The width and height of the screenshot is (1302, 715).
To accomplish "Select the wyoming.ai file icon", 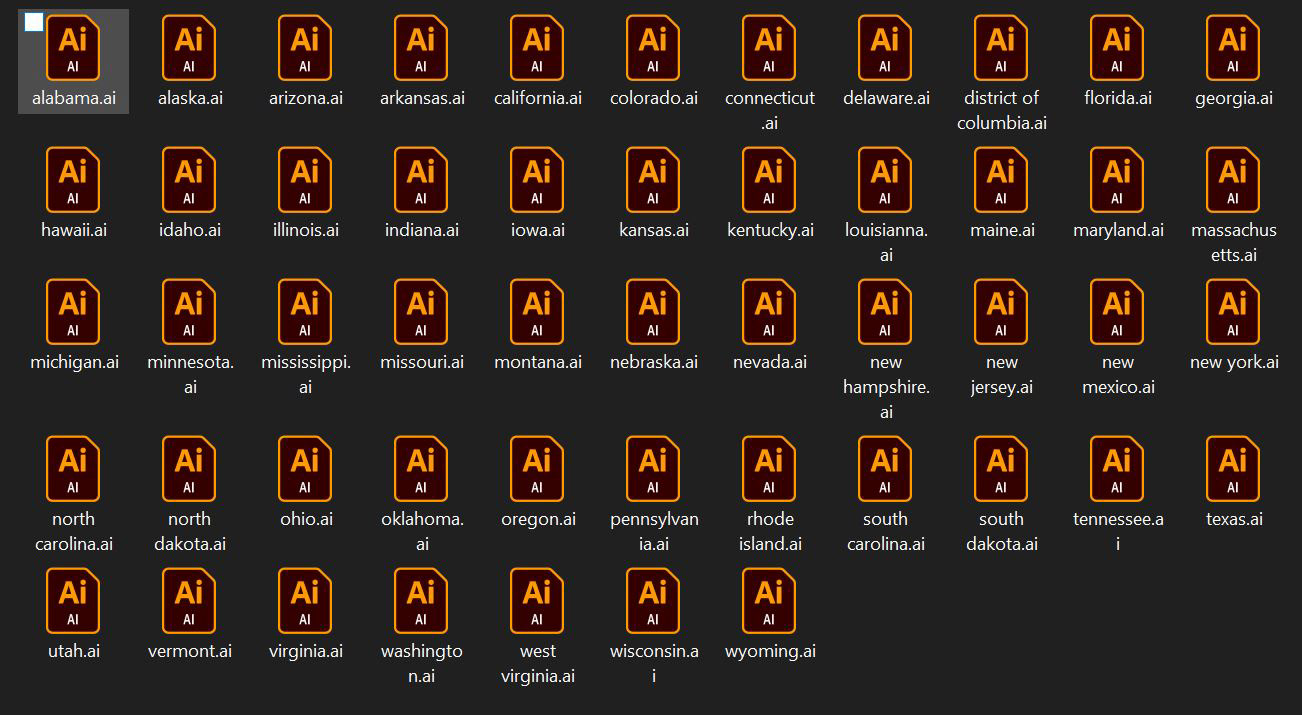I will click(x=769, y=601).
